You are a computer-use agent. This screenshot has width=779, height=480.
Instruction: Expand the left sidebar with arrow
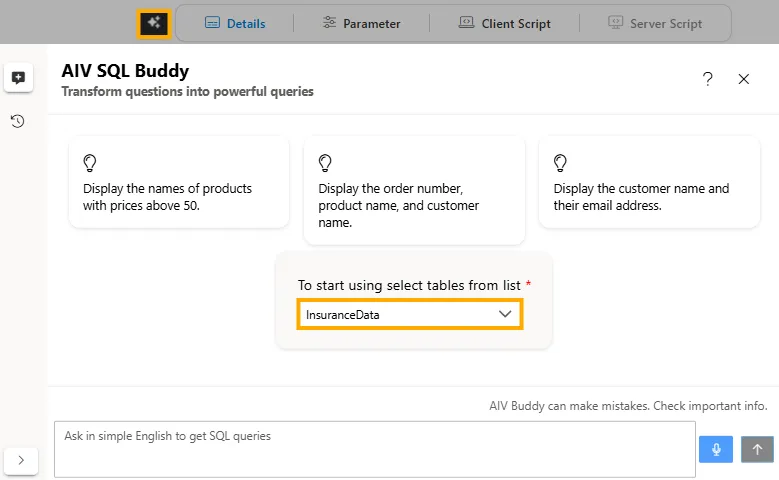[x=22, y=460]
